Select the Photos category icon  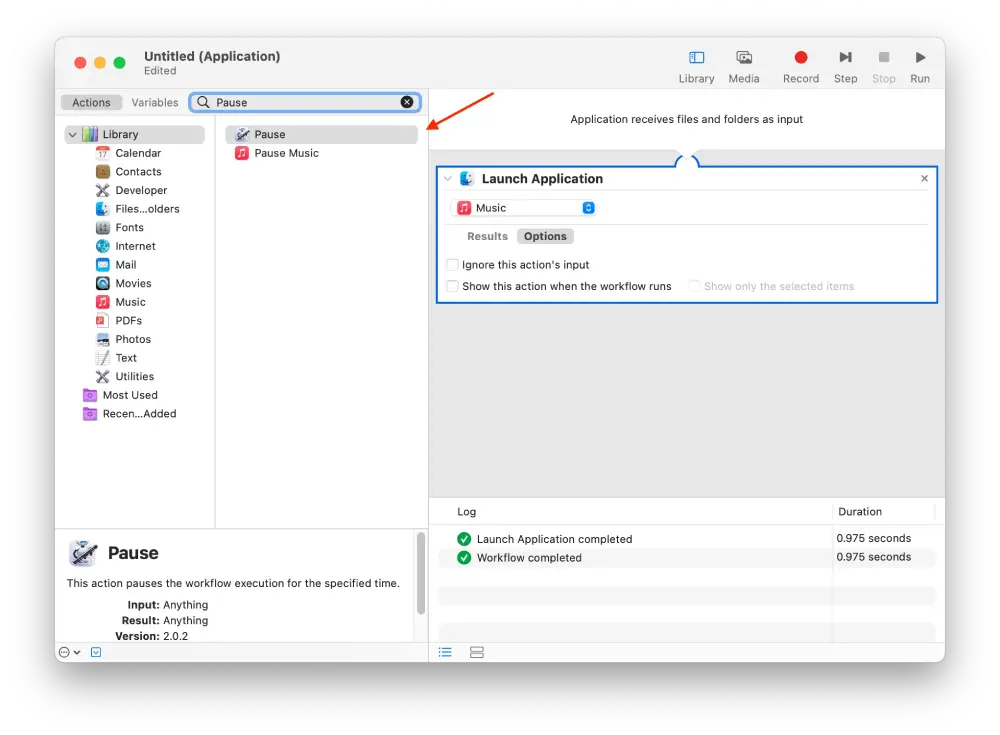(x=103, y=339)
